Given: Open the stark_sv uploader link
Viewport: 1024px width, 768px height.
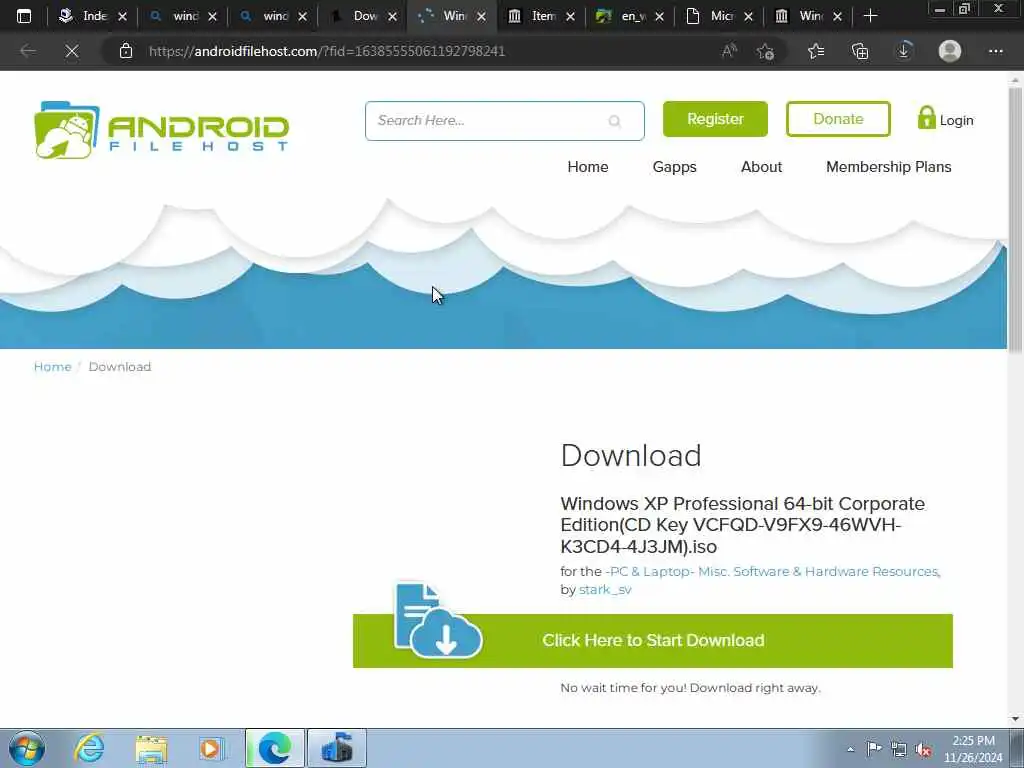Looking at the screenshot, I should 605,589.
